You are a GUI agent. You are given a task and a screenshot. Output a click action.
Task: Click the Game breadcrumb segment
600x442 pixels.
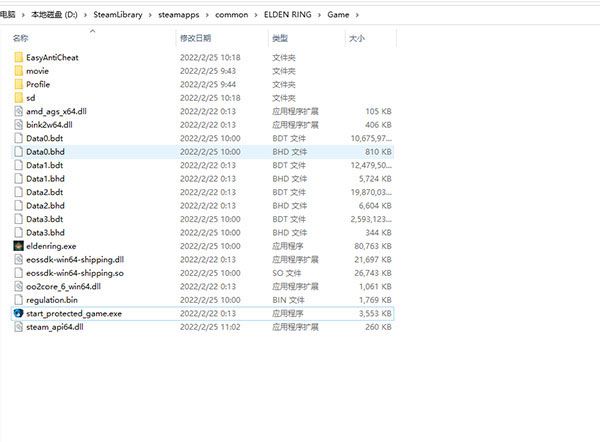338,15
